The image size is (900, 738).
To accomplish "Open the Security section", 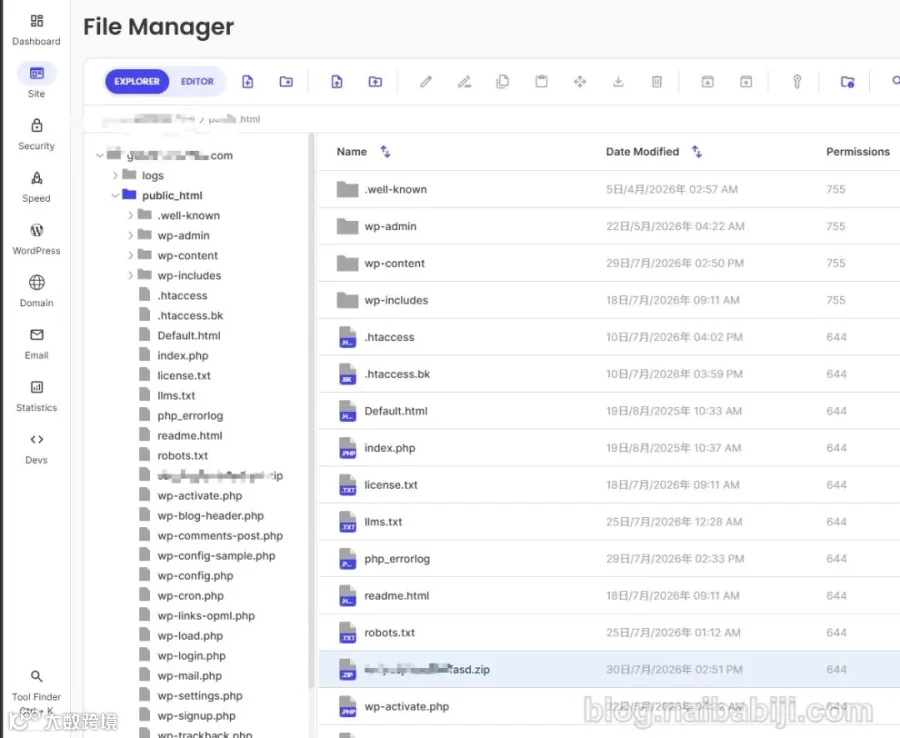I will tap(36, 134).
